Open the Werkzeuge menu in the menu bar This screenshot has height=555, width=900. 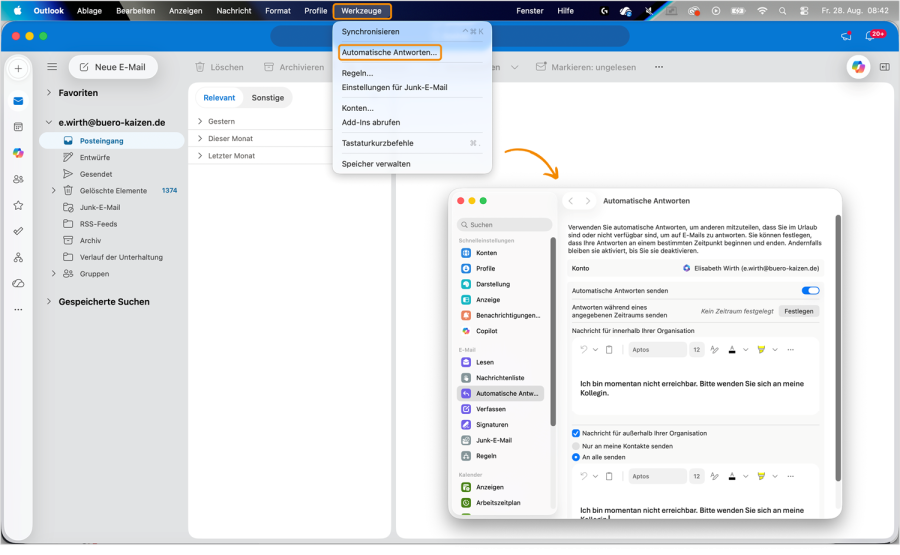[362, 10]
